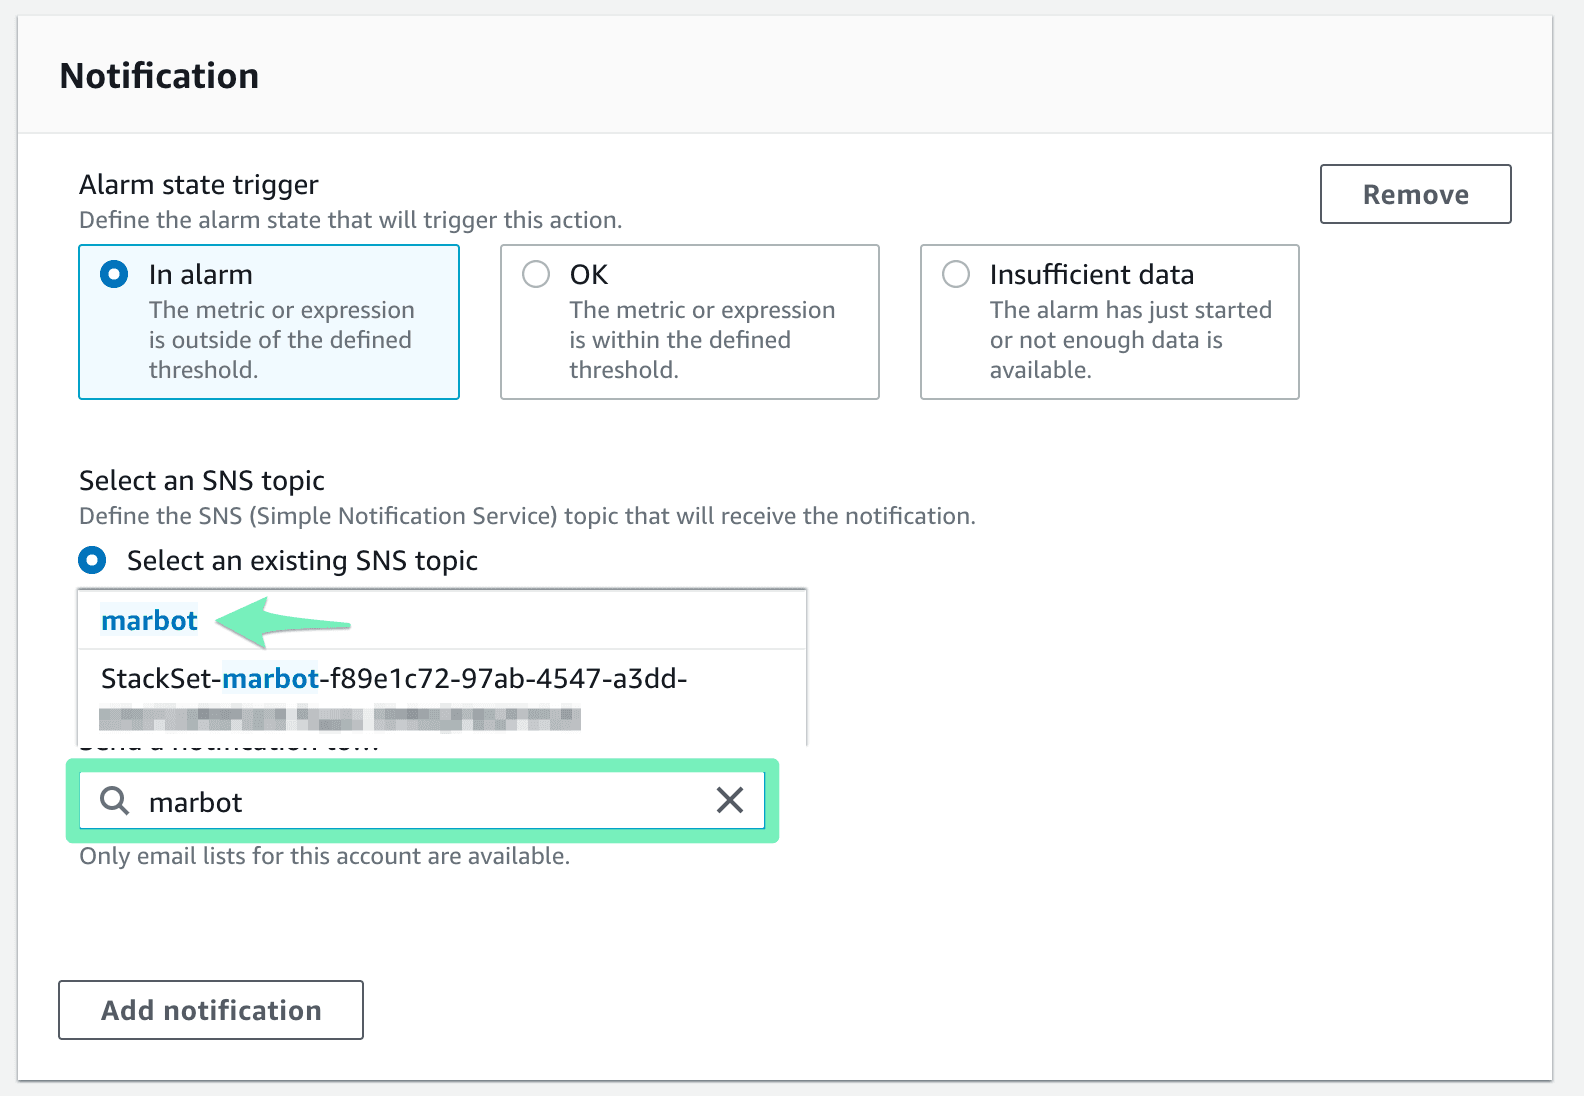Select the Insufficient data state trigger
Screen dimensions: 1584x1096
pyautogui.click(x=1109, y=322)
